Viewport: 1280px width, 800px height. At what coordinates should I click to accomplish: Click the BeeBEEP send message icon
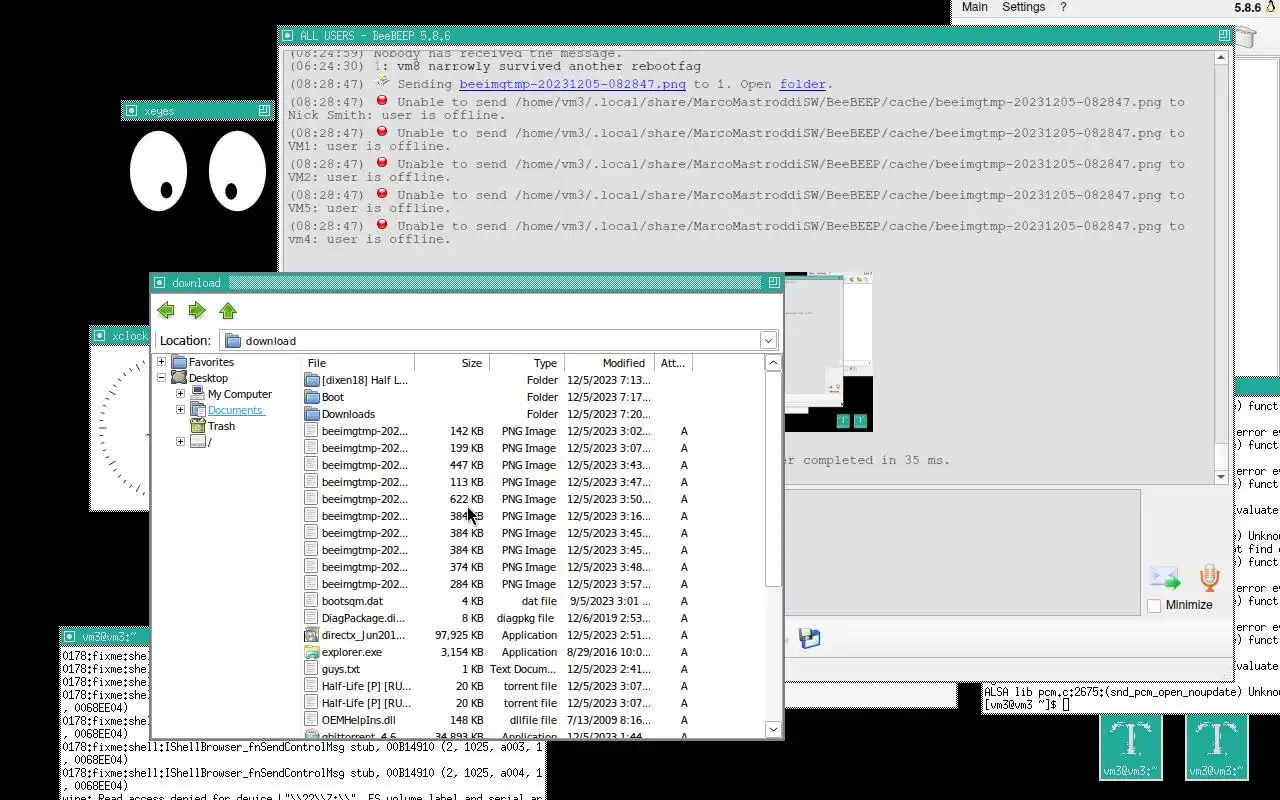coord(1164,577)
